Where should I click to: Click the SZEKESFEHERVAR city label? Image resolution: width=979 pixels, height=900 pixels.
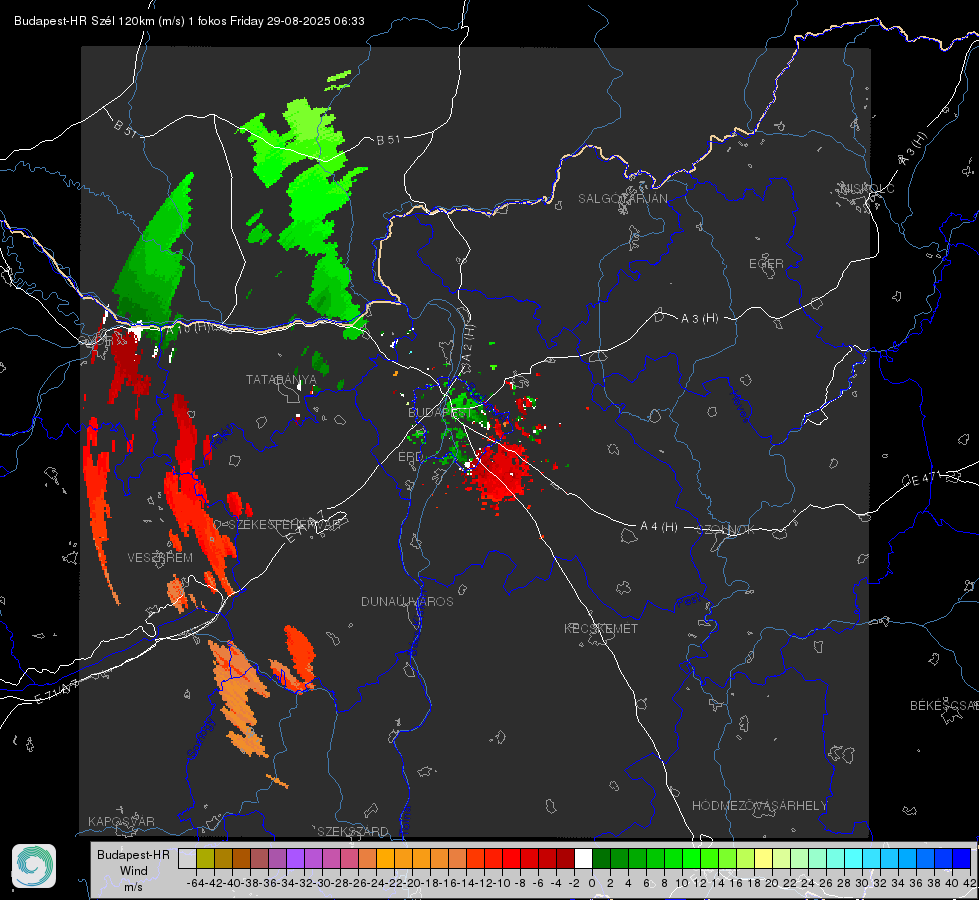click(284, 525)
